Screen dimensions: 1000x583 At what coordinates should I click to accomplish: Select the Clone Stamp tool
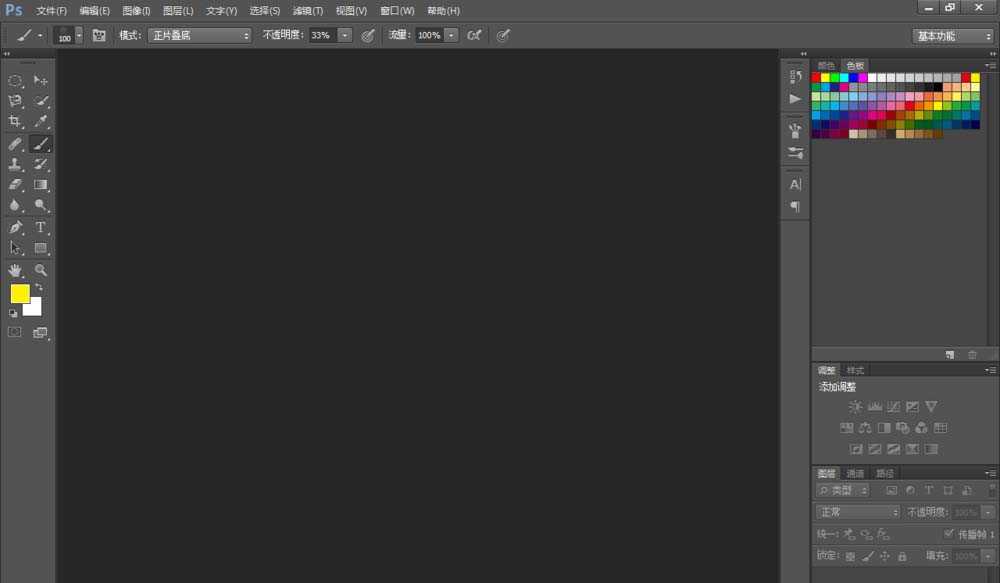[15, 164]
